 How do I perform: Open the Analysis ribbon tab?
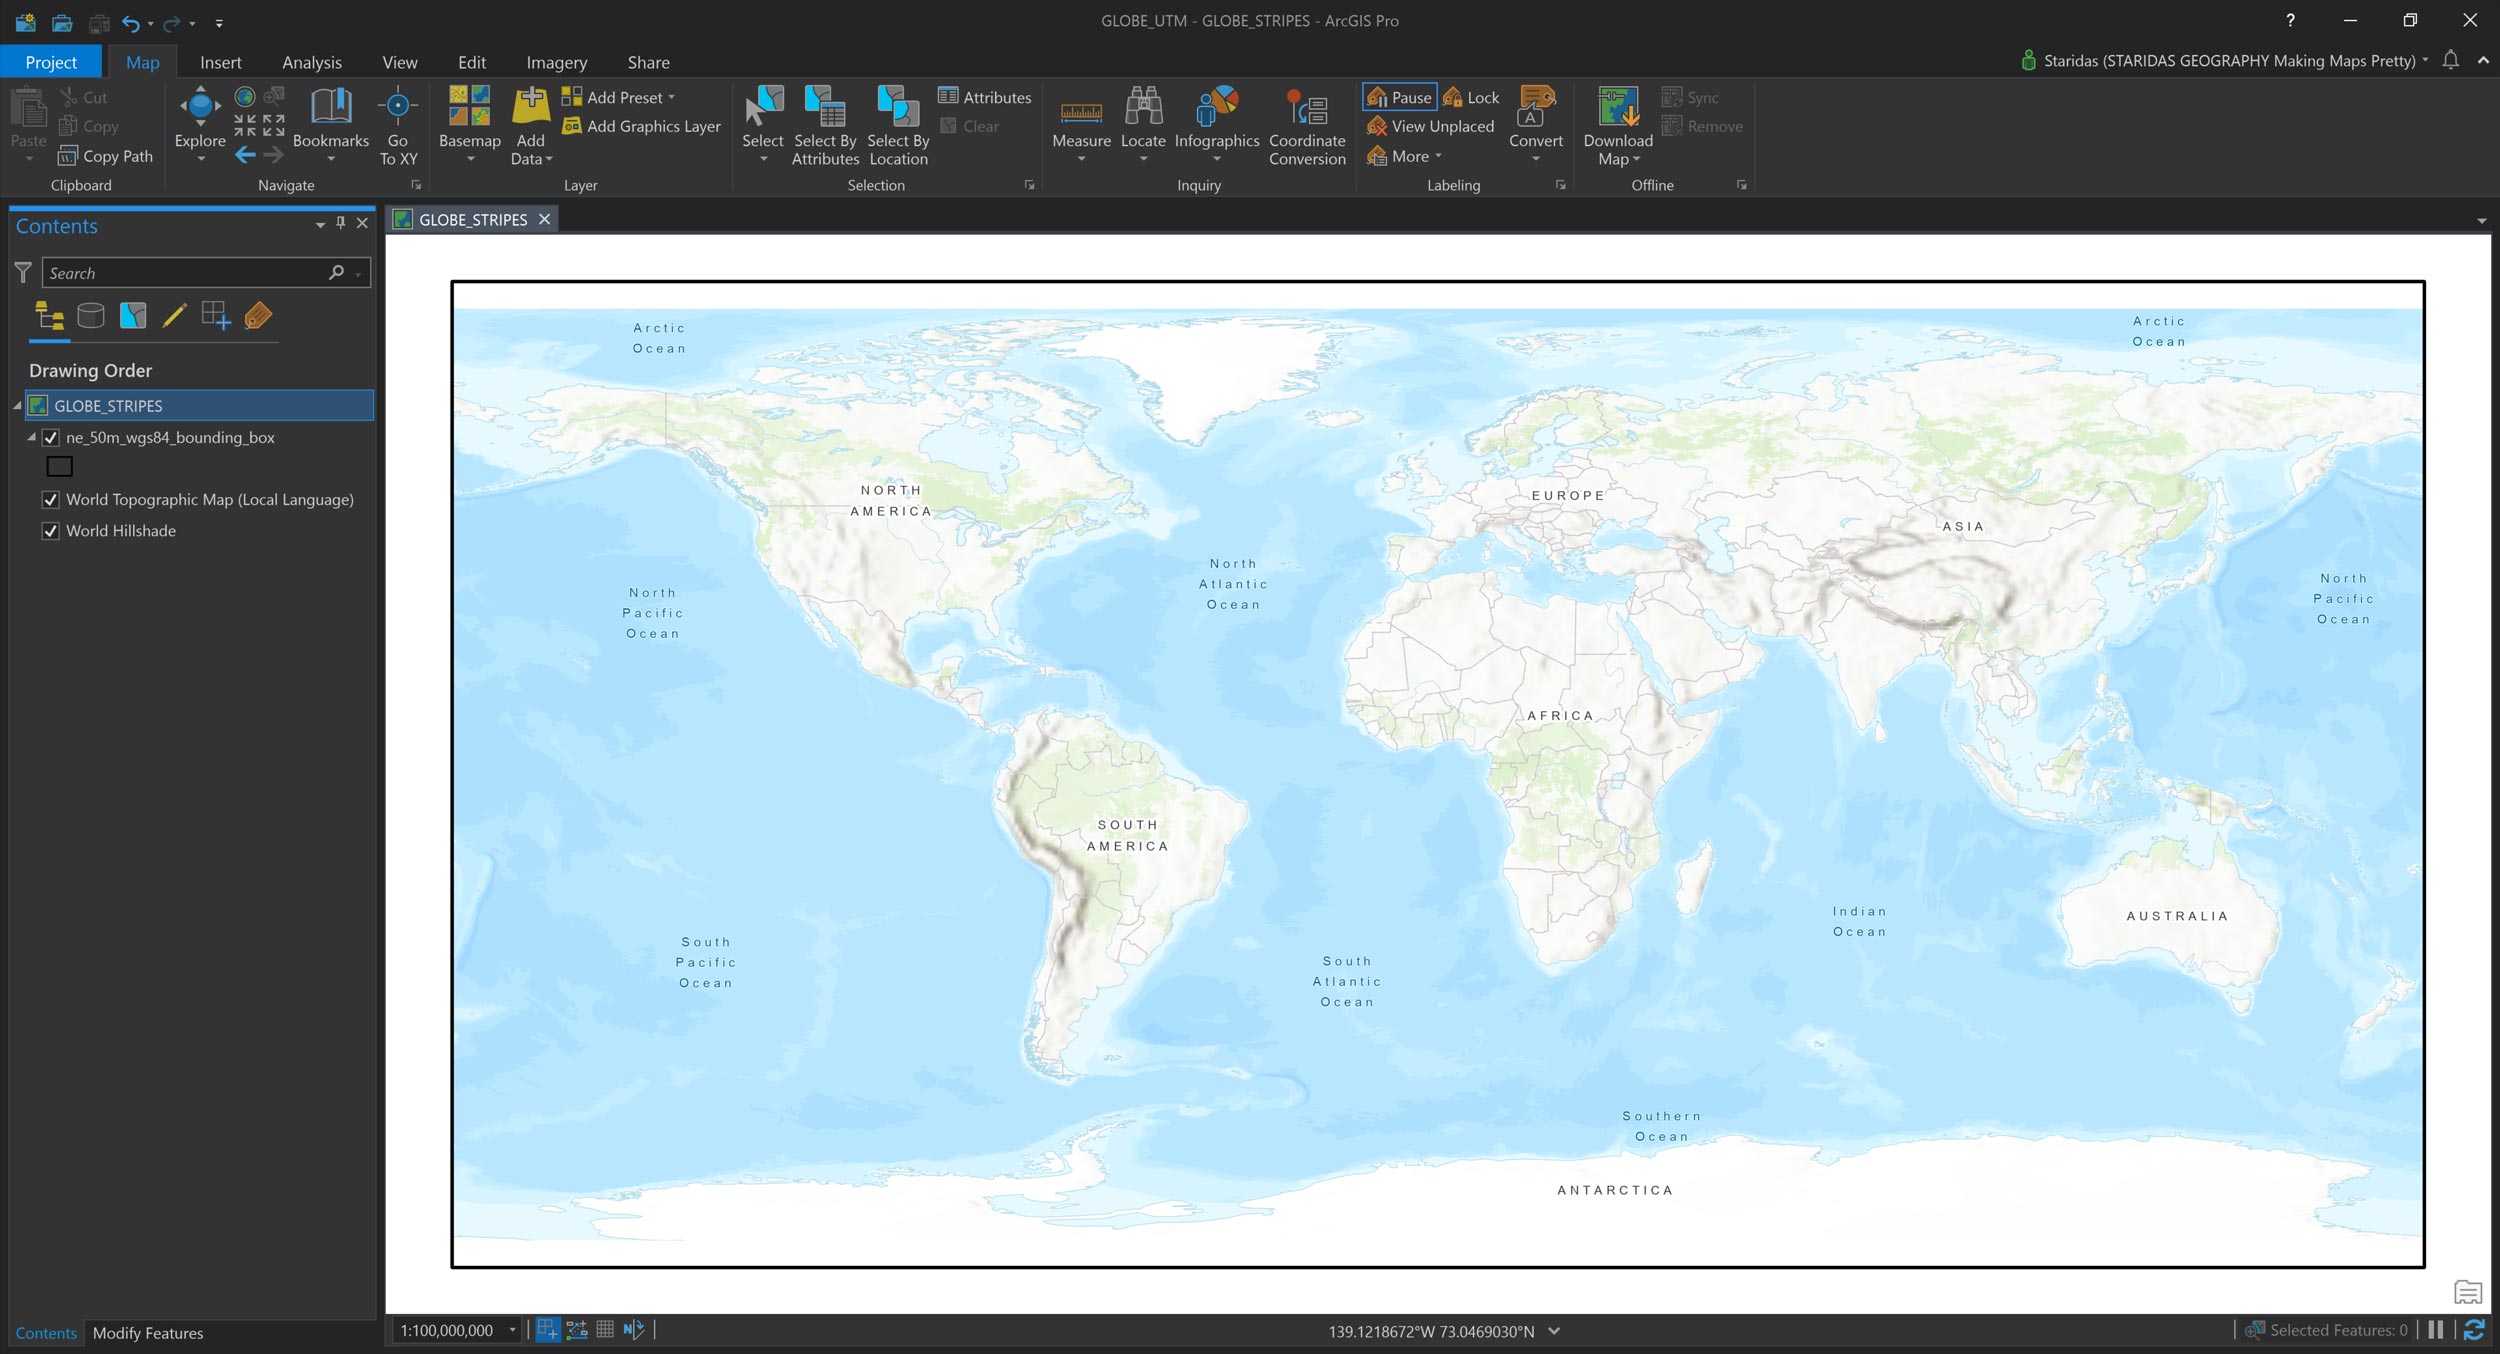pos(311,62)
